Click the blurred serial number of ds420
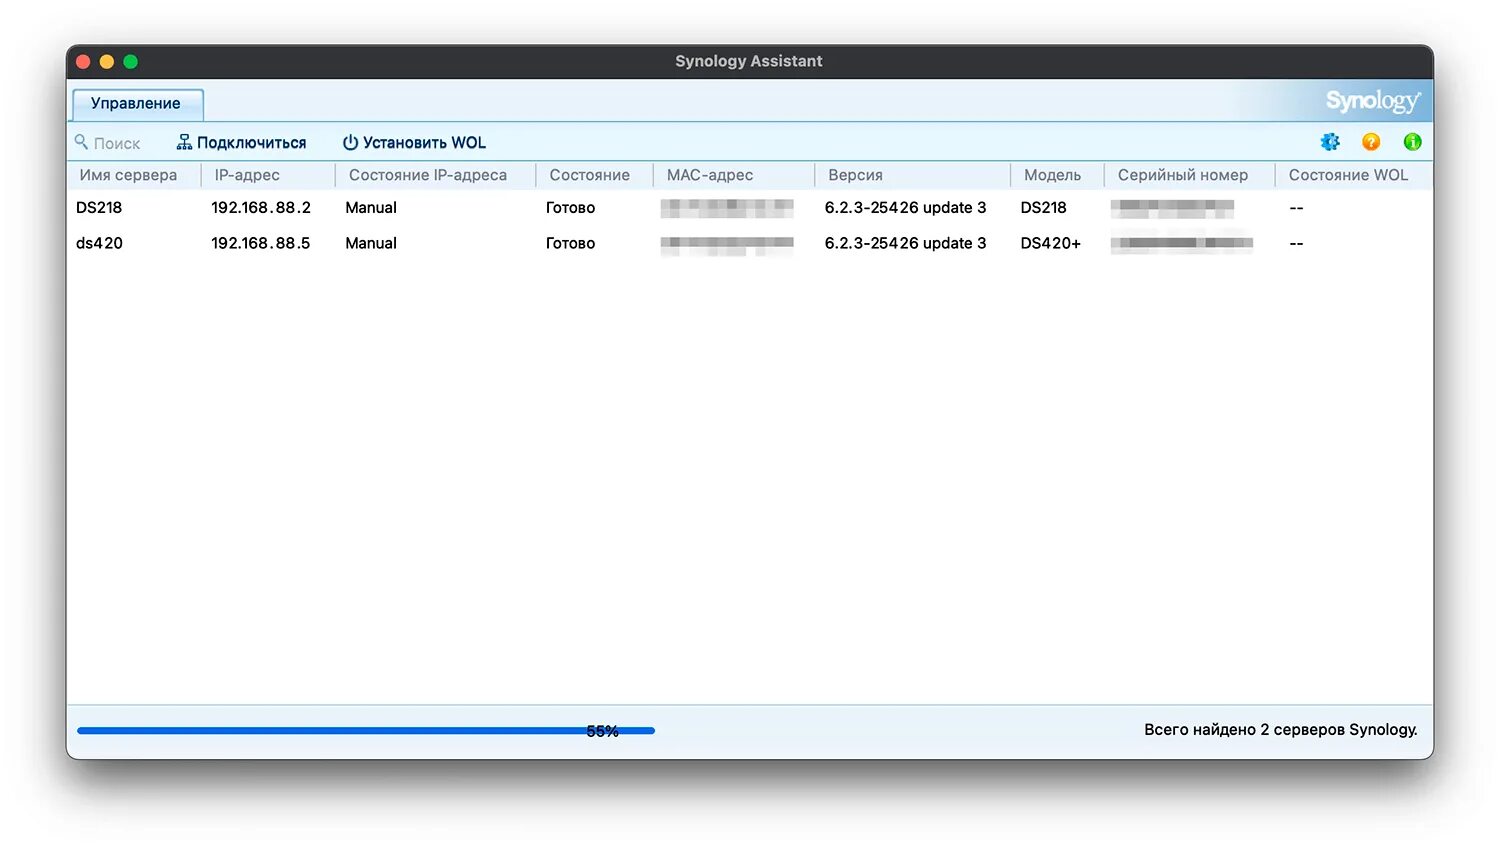Viewport: 1500px width, 847px height. click(1182, 243)
